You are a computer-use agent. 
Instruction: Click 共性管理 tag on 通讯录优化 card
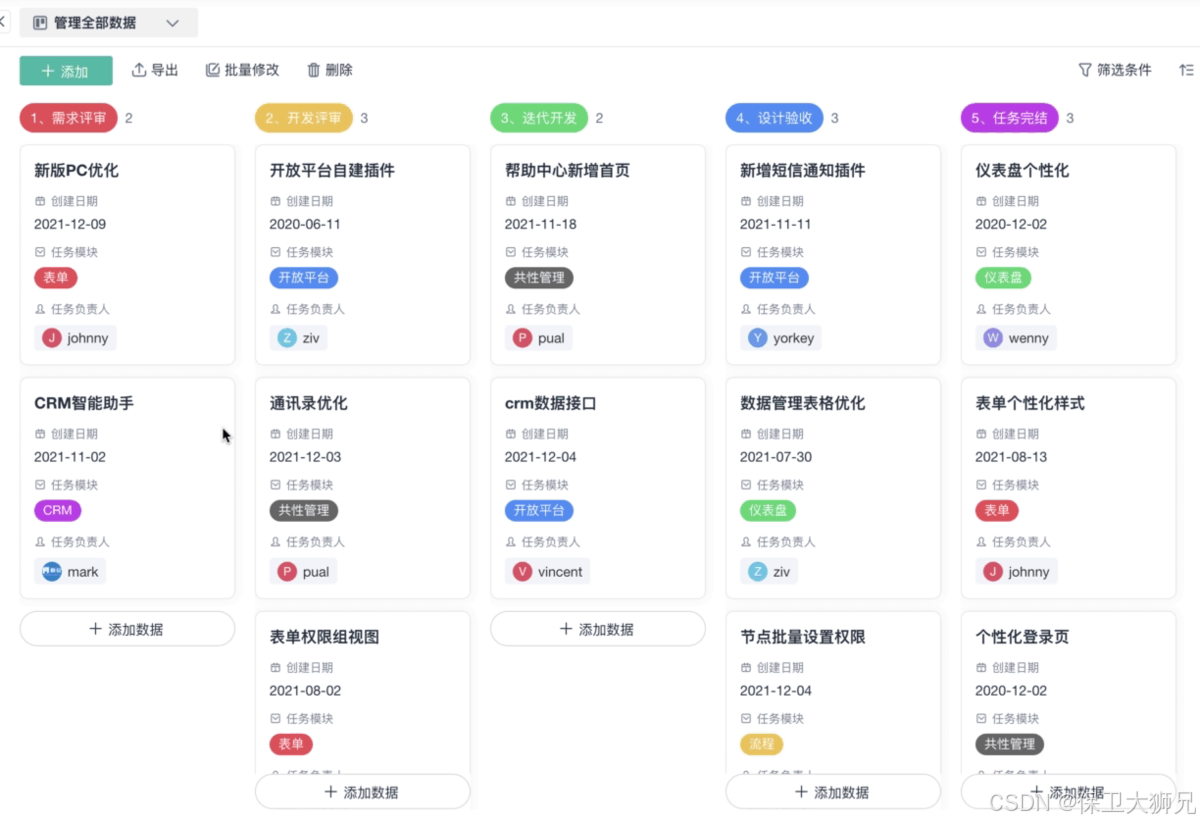(304, 510)
